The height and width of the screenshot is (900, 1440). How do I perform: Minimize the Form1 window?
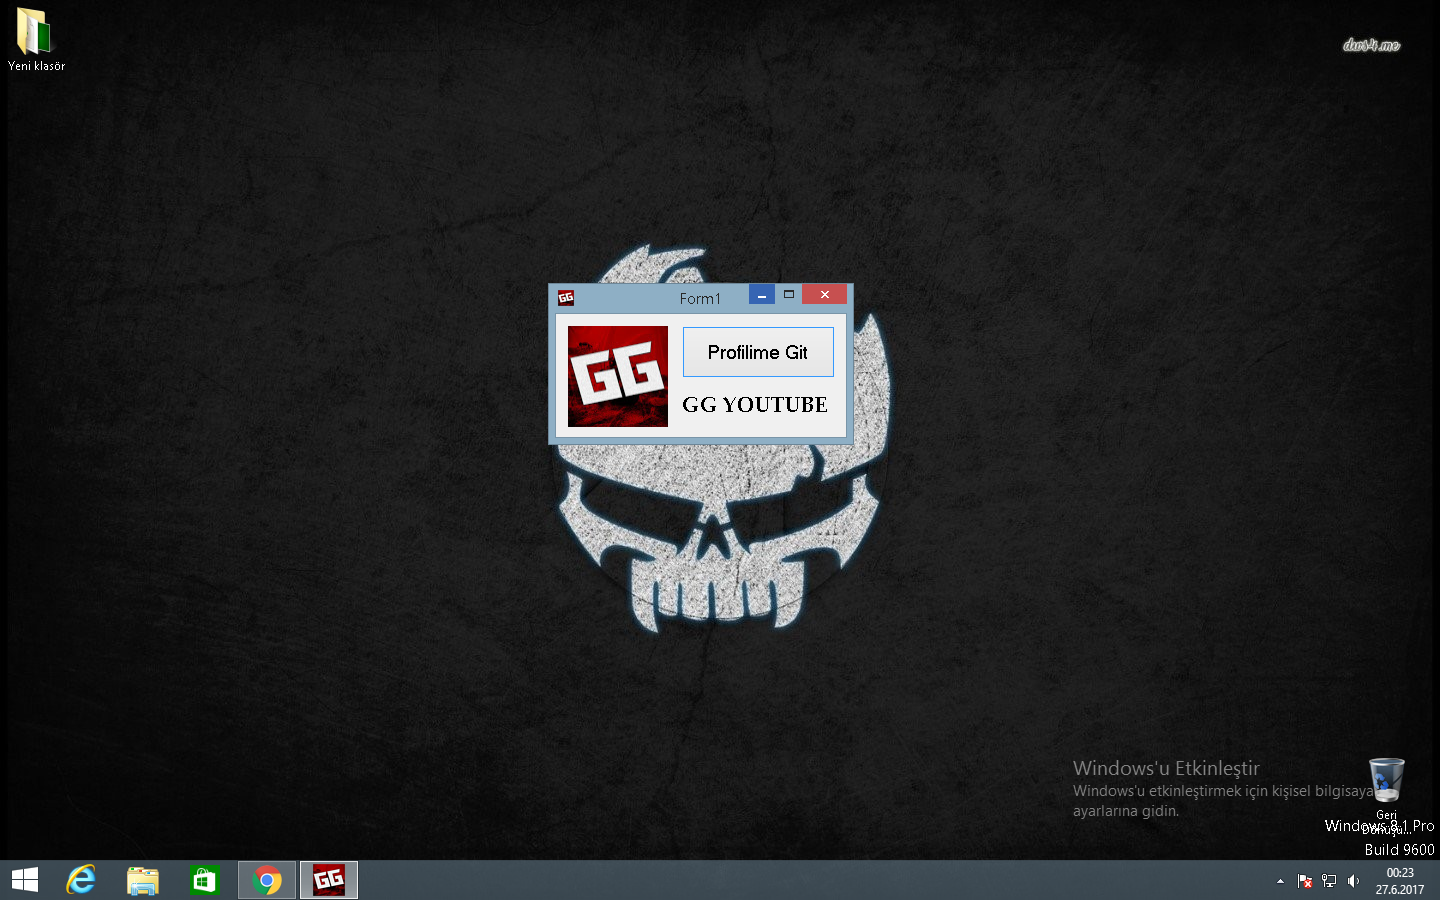pos(762,294)
